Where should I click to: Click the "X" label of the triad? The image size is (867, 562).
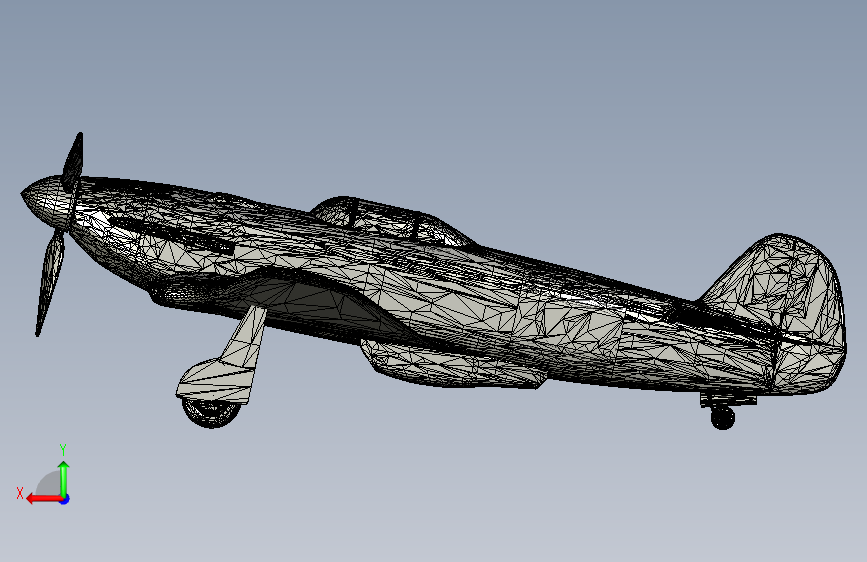(x=20, y=493)
